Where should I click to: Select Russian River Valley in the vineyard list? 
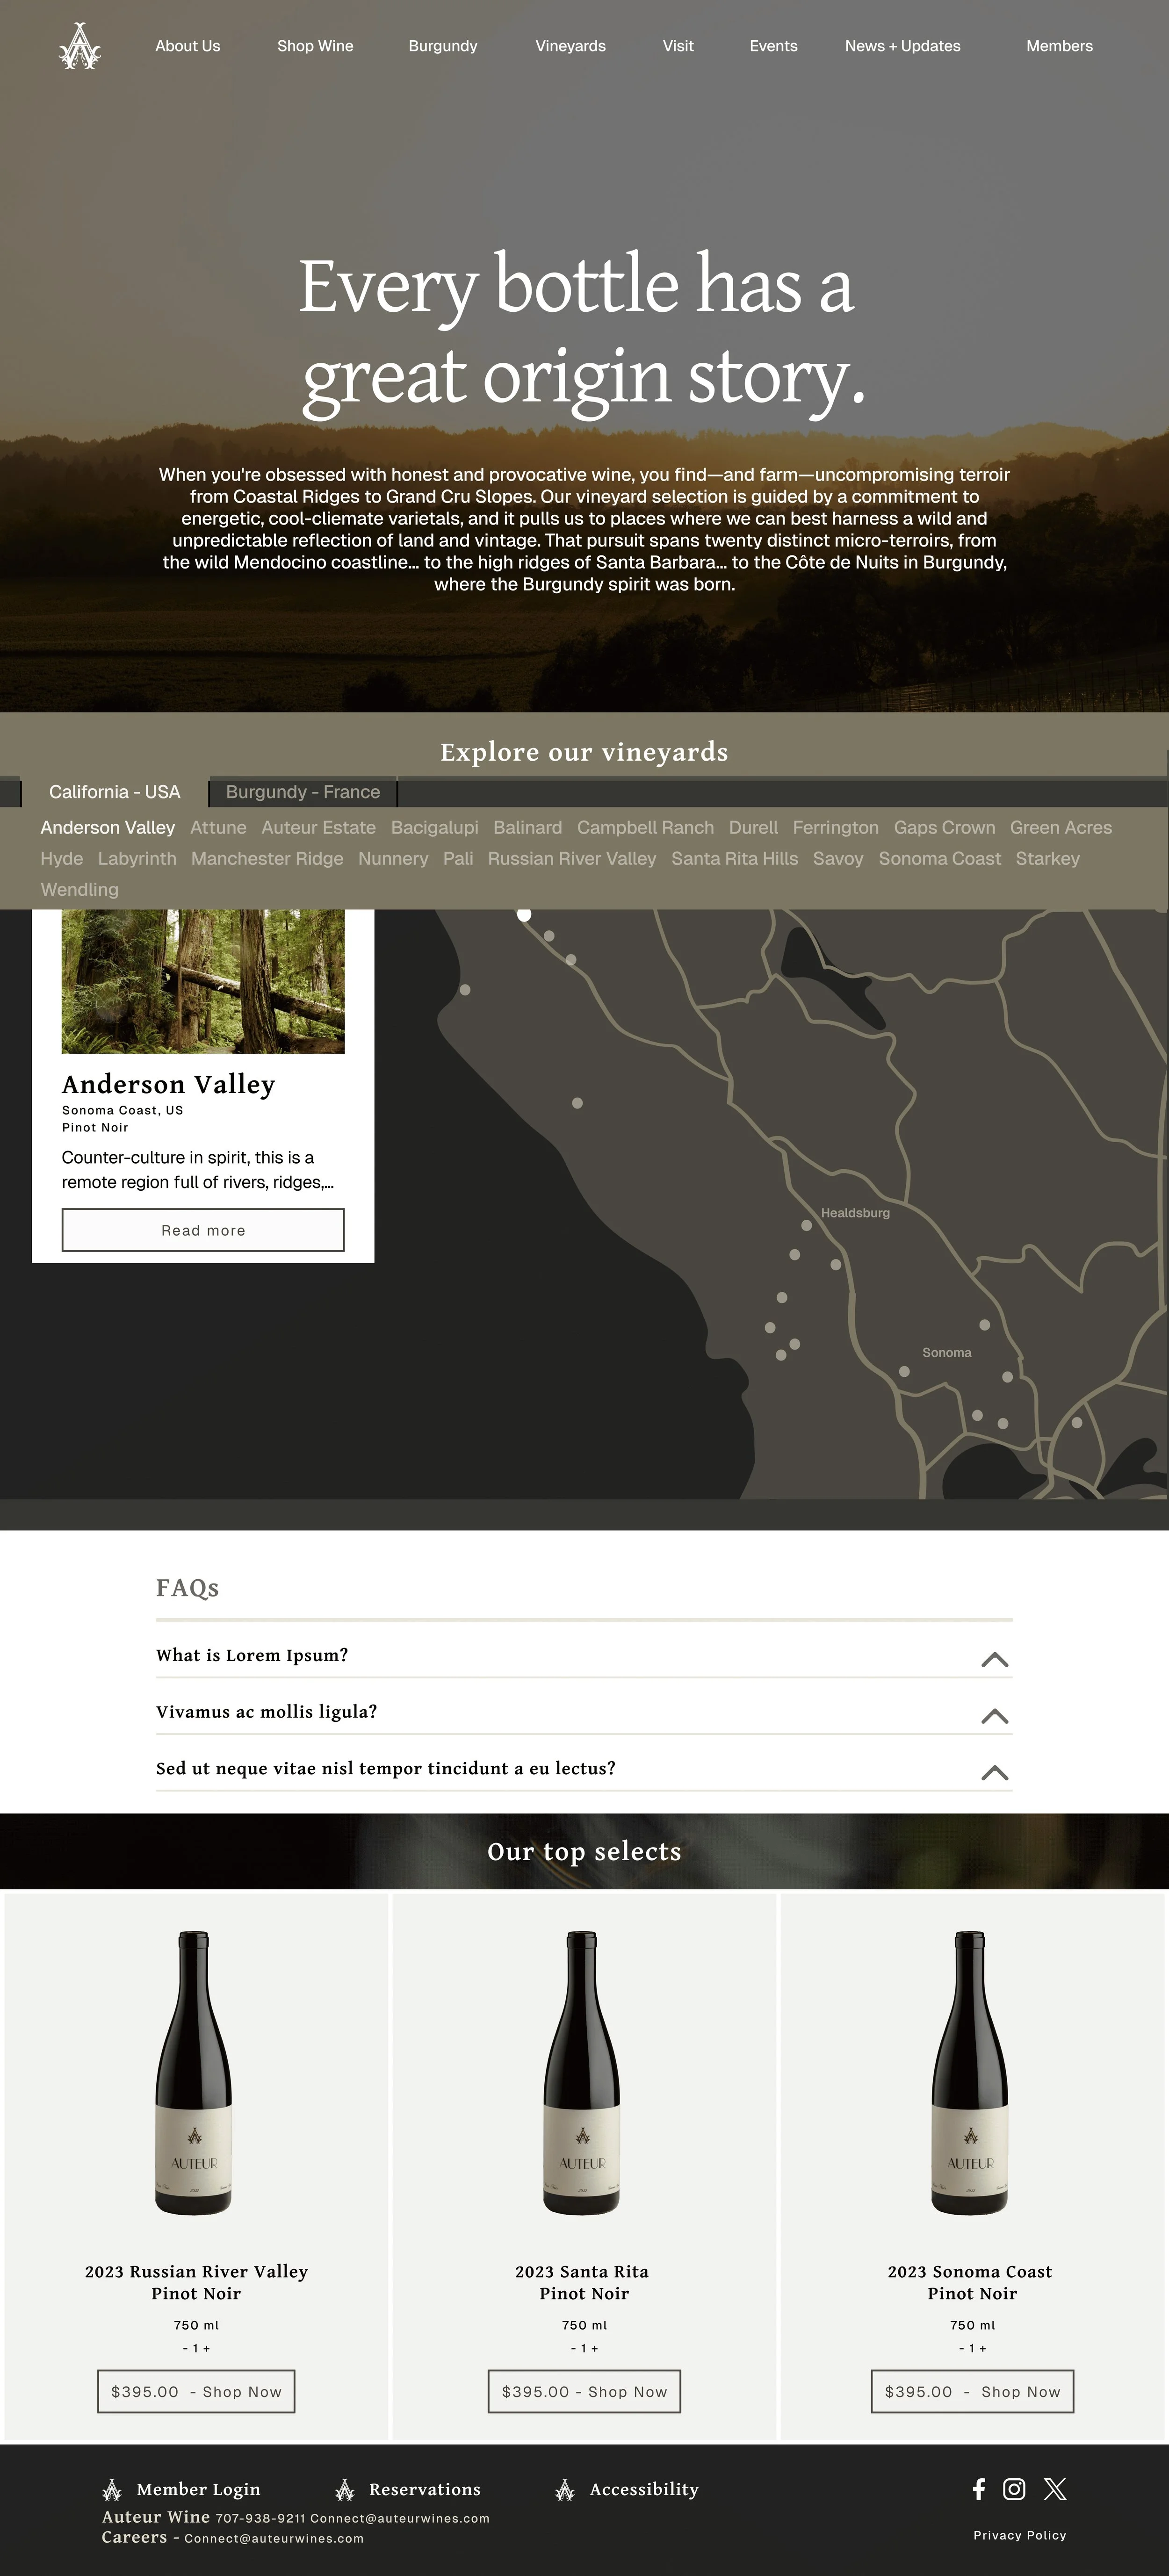pos(572,859)
